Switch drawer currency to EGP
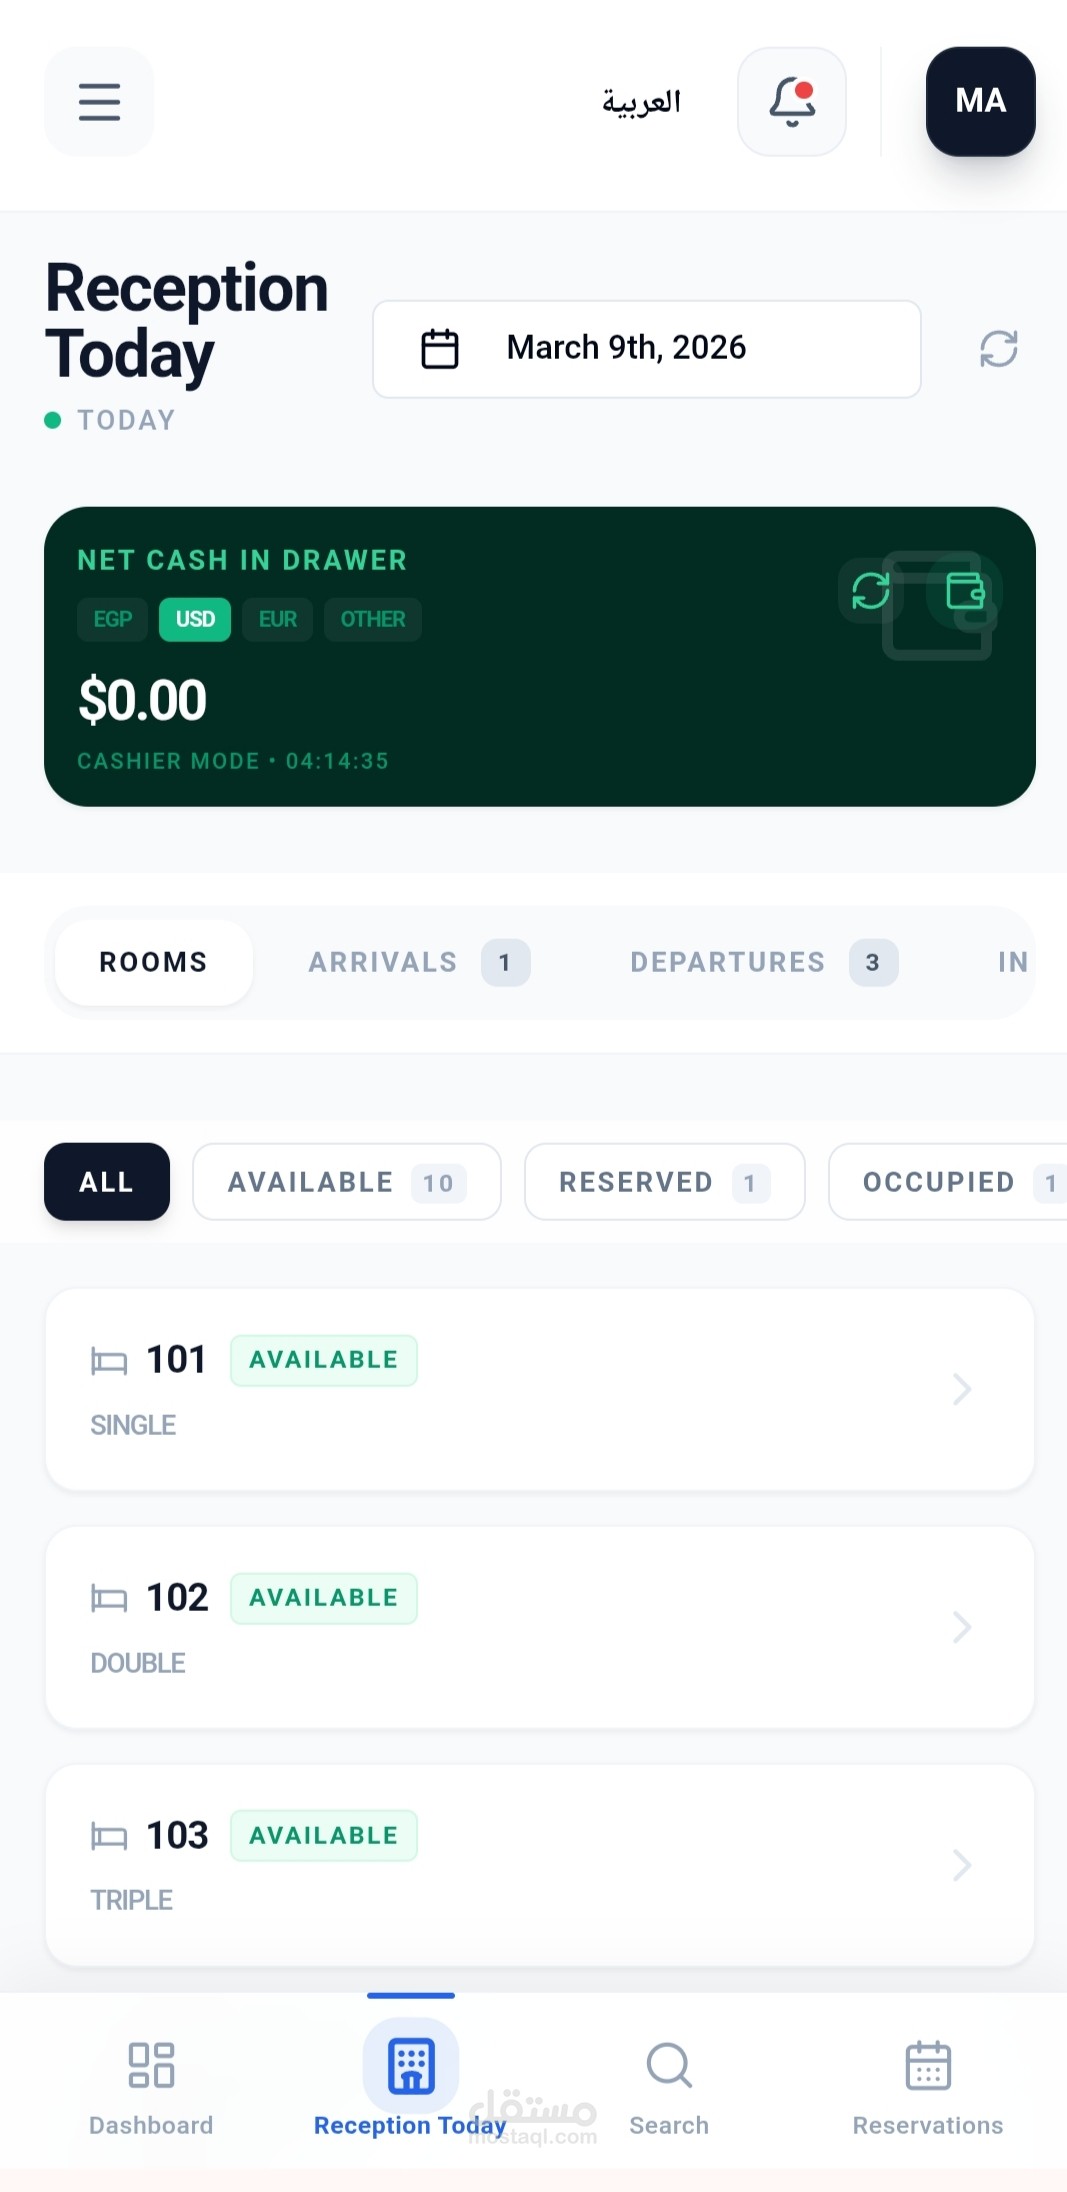The image size is (1067, 2192). click(112, 619)
